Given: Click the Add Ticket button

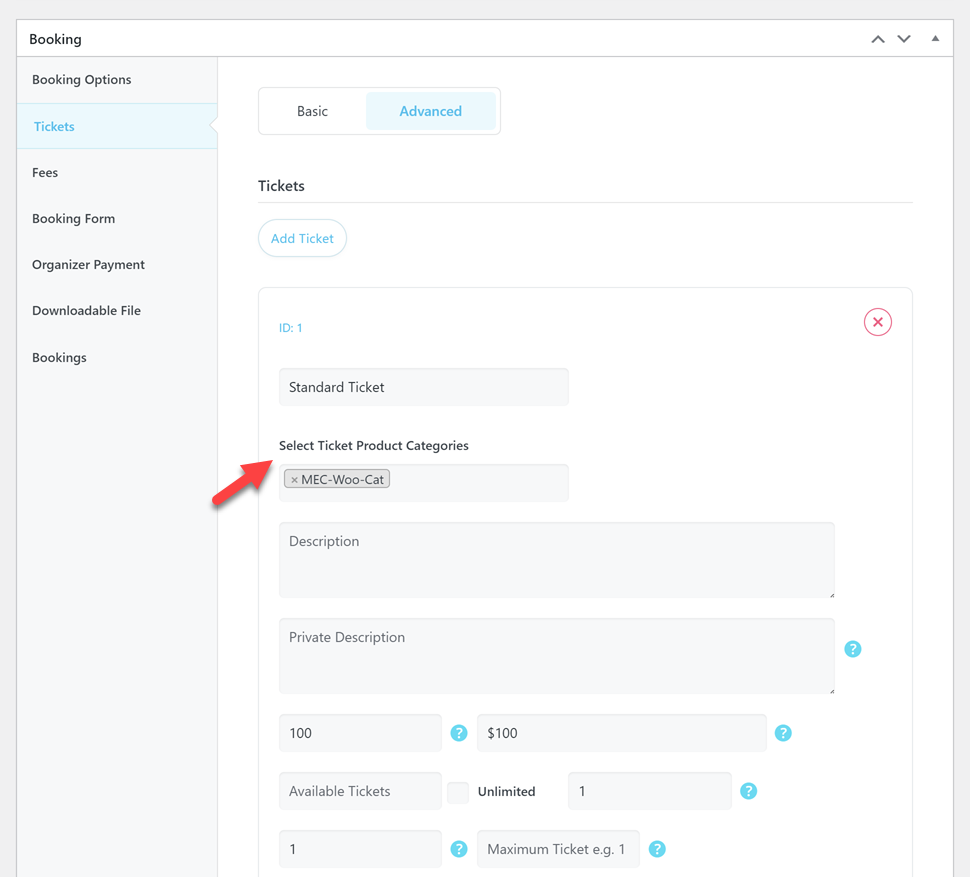Looking at the screenshot, I should 302,238.
